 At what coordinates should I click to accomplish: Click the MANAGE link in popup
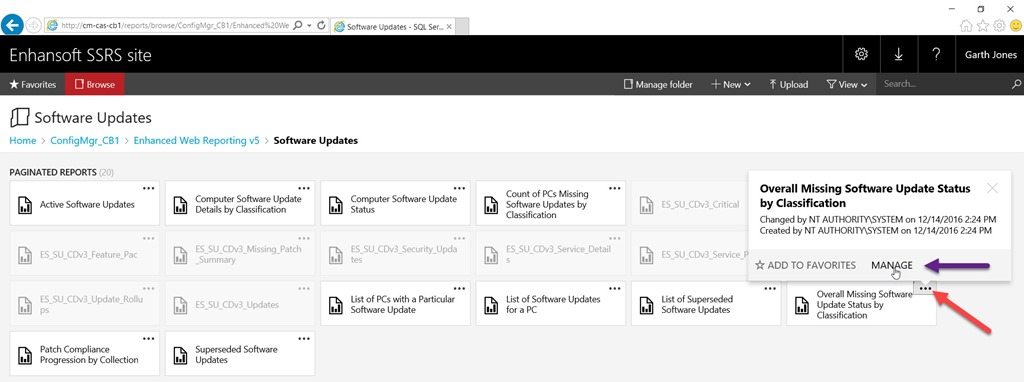891,265
